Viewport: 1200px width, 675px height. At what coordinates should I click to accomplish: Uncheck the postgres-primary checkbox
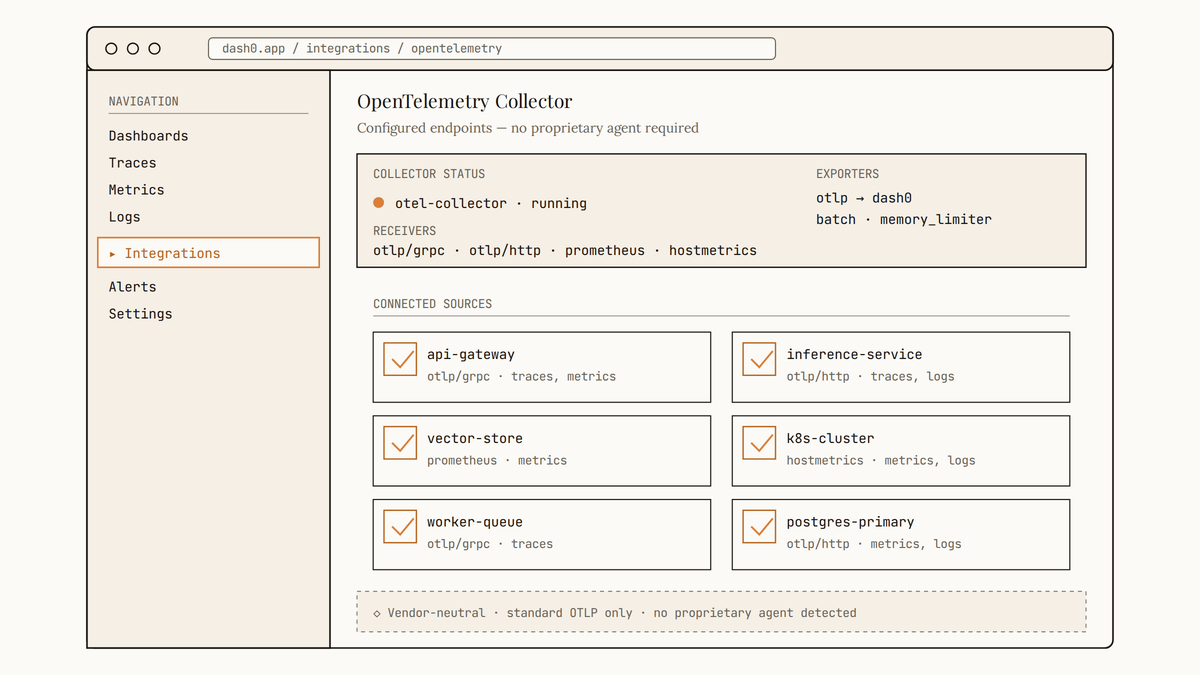click(x=760, y=527)
